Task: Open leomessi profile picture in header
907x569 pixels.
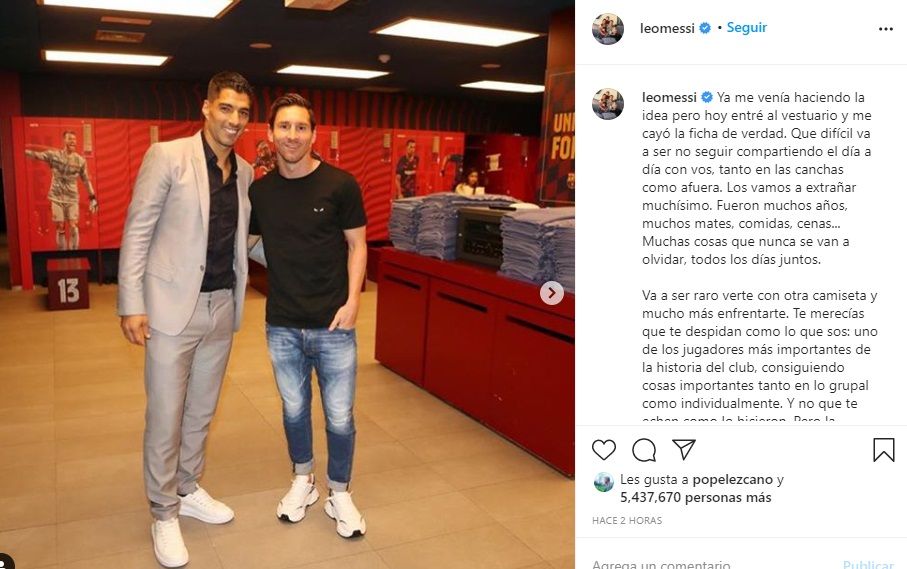Action: click(608, 28)
